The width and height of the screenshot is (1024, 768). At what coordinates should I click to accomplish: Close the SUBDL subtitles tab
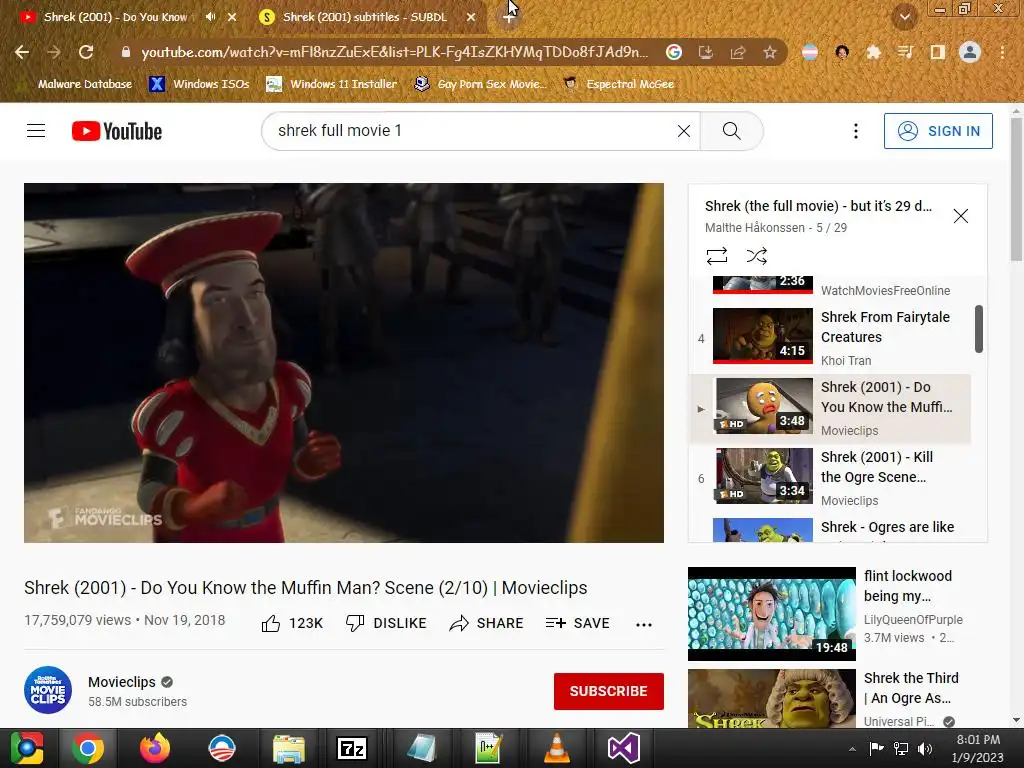(471, 17)
